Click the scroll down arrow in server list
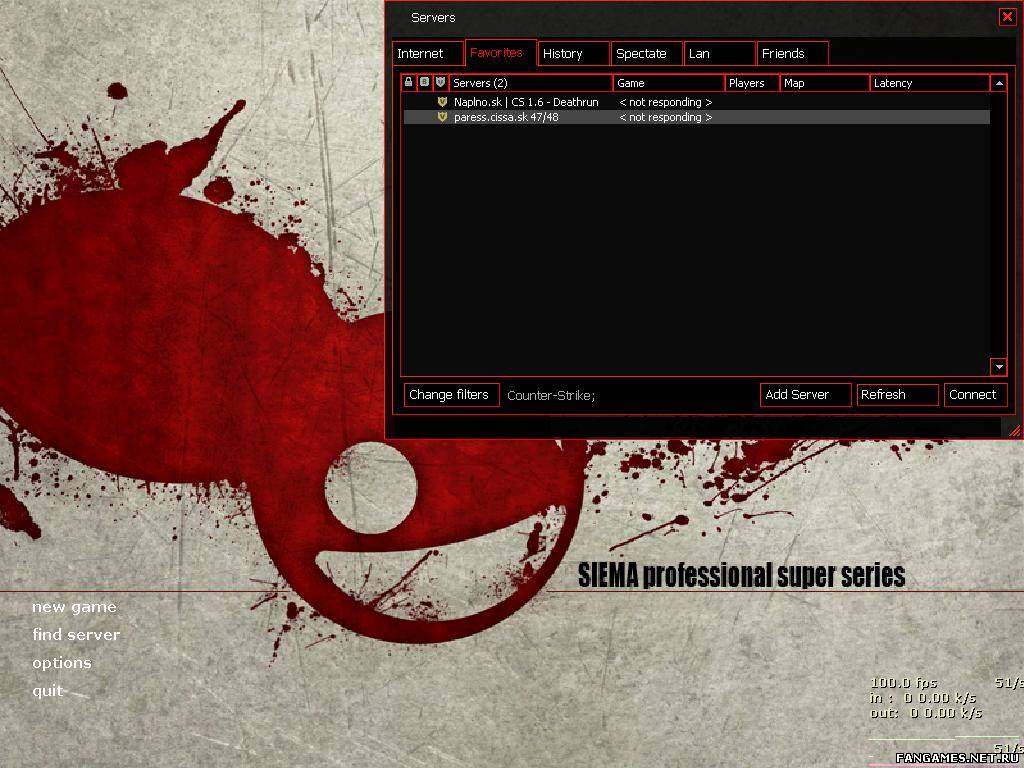Viewport: 1024px width, 768px height. pyautogui.click(x=999, y=366)
